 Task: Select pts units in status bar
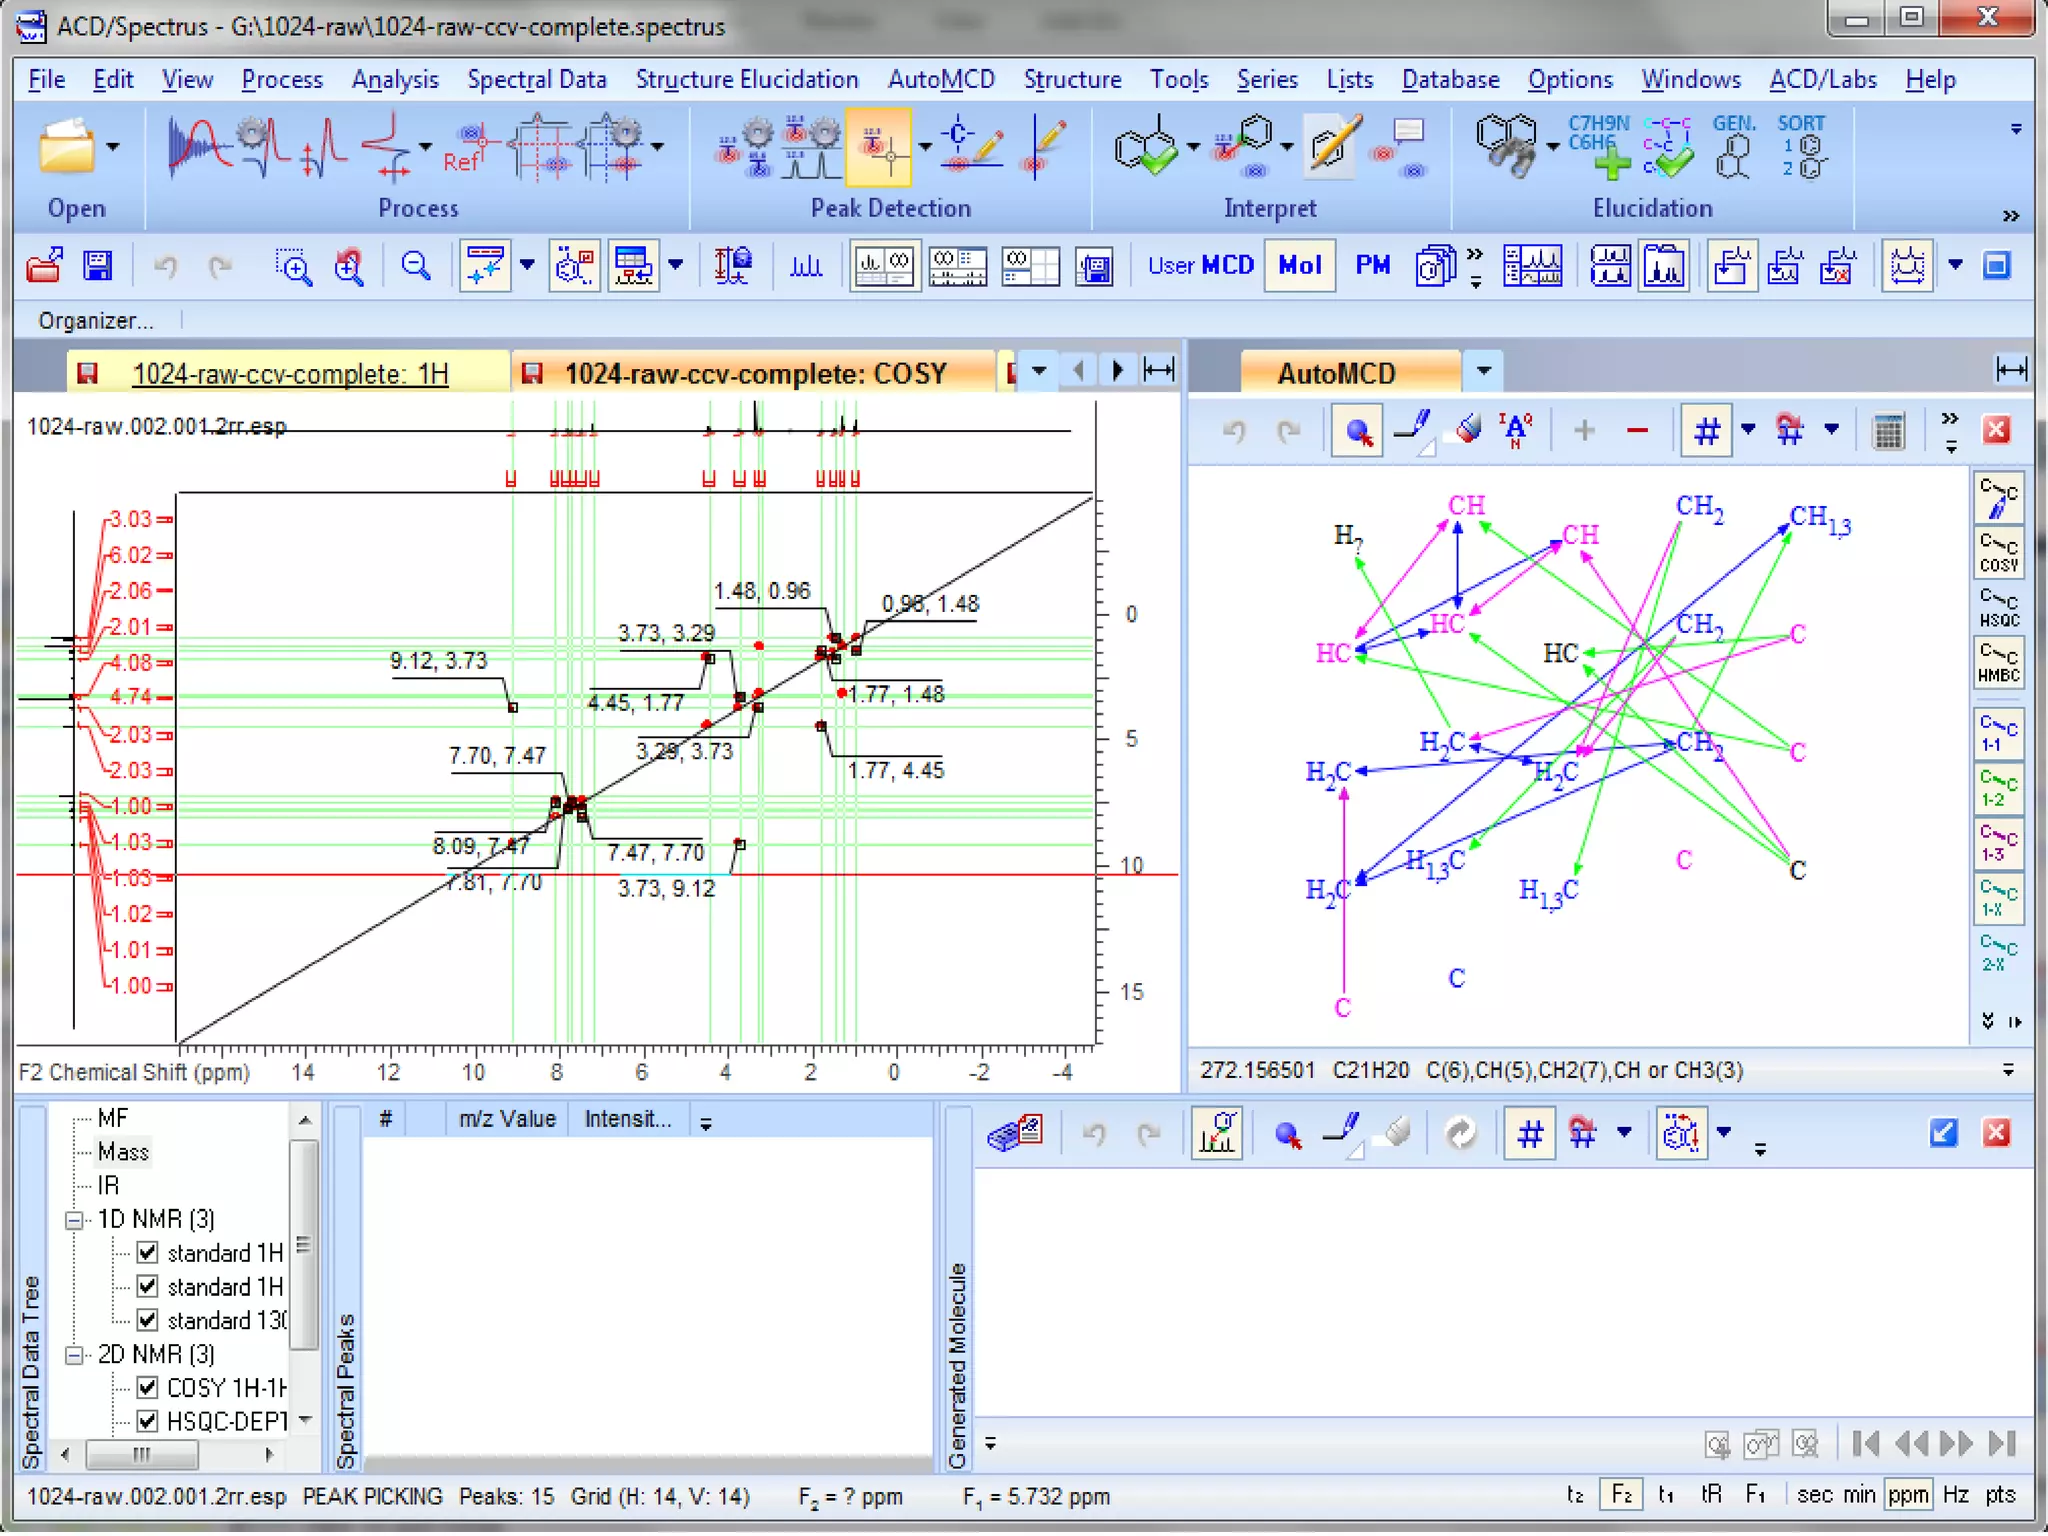(x=2000, y=1495)
